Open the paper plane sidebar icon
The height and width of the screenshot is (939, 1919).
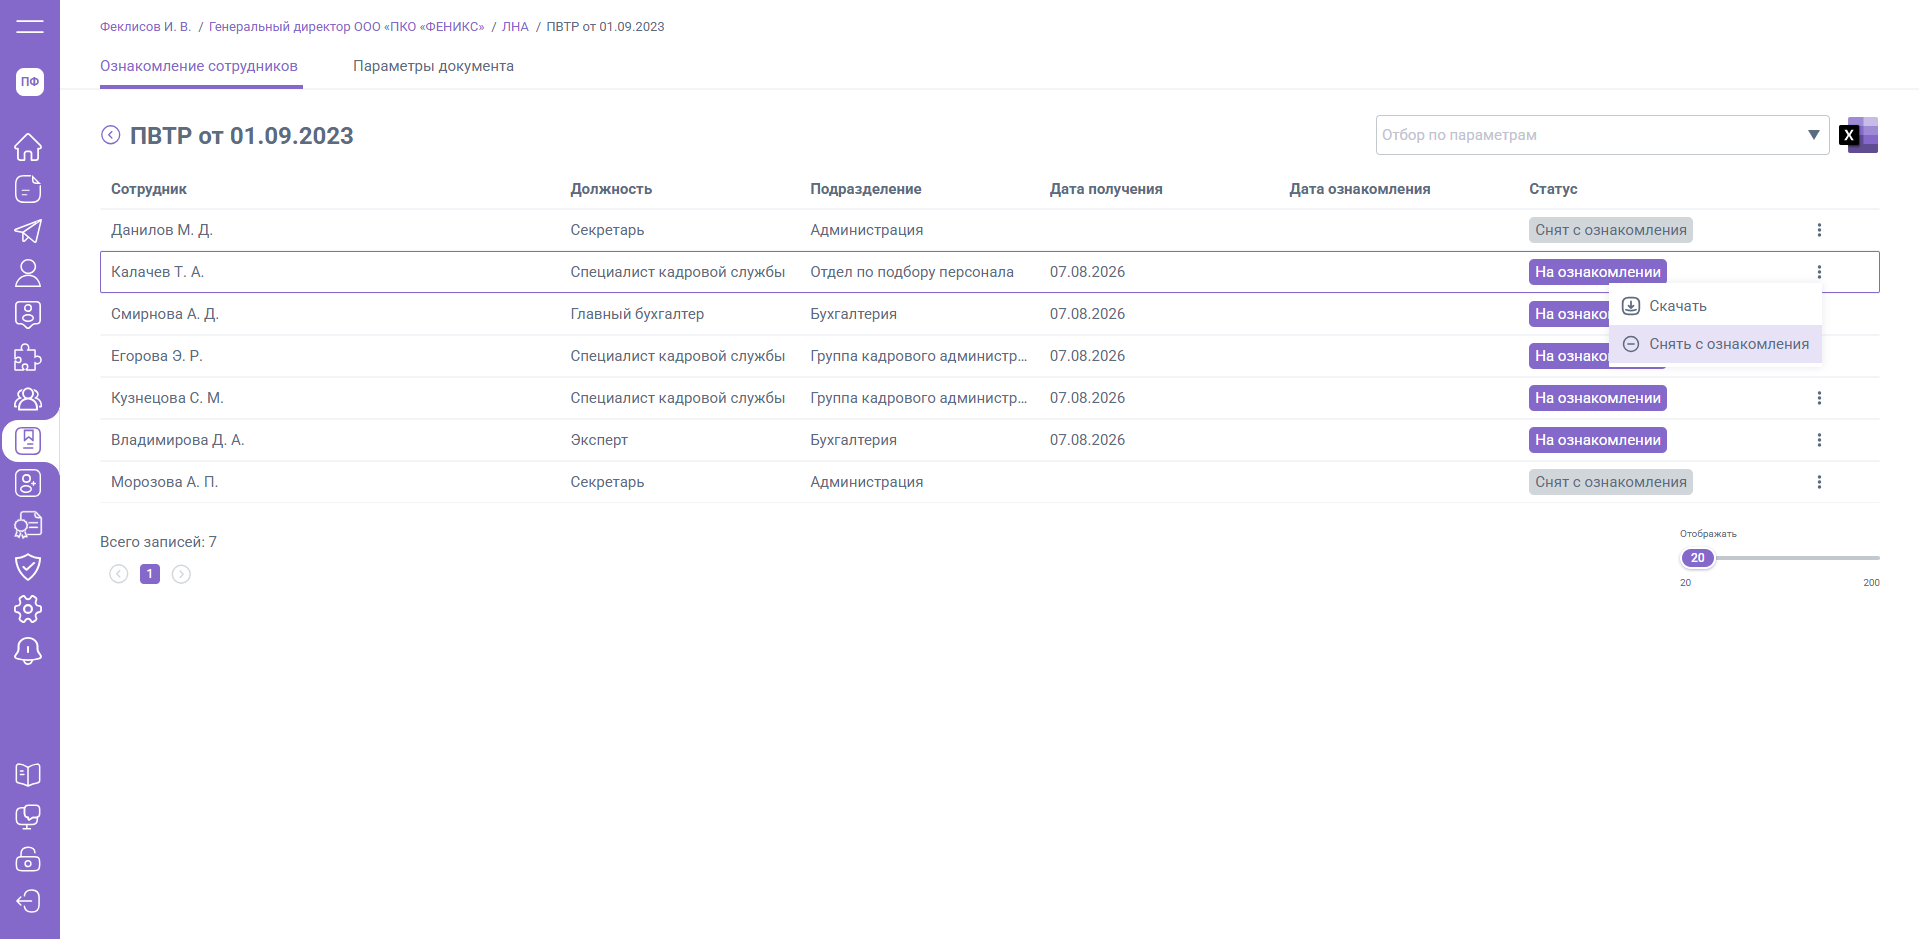coord(28,231)
